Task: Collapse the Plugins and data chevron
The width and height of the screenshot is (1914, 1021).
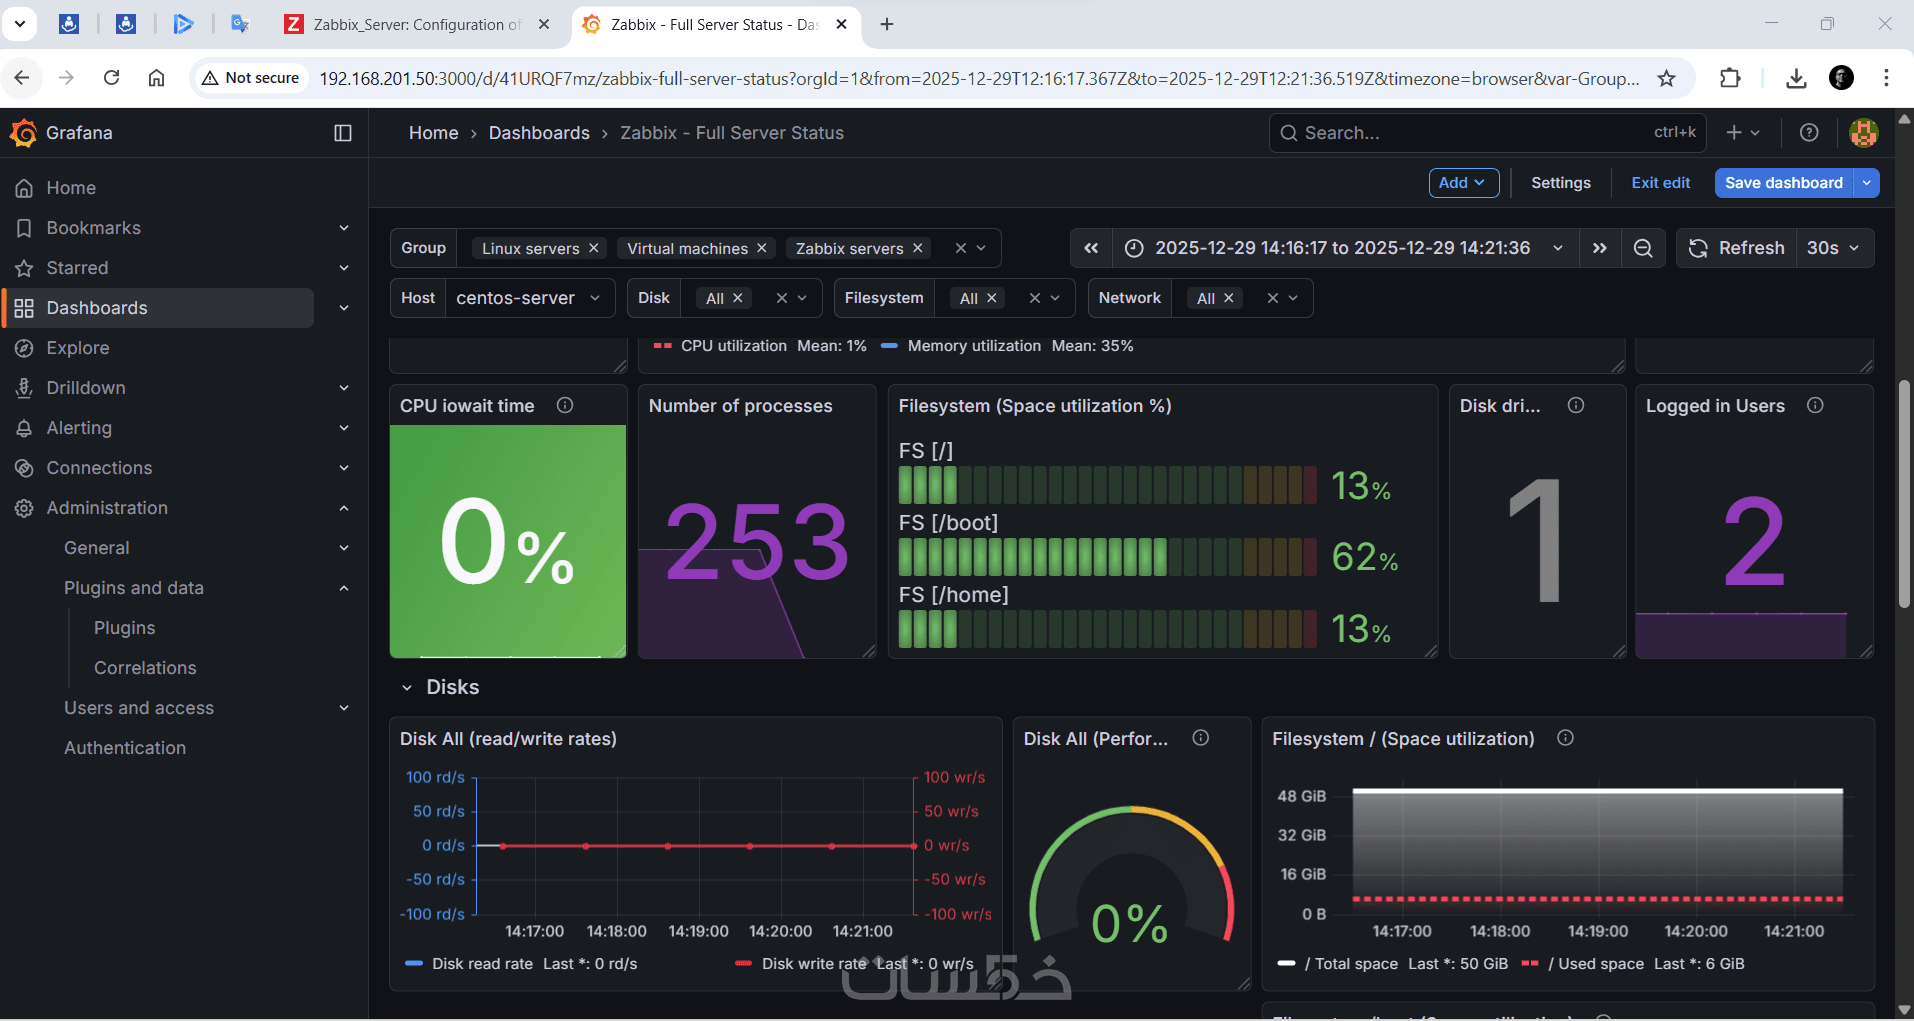Action: 344,588
